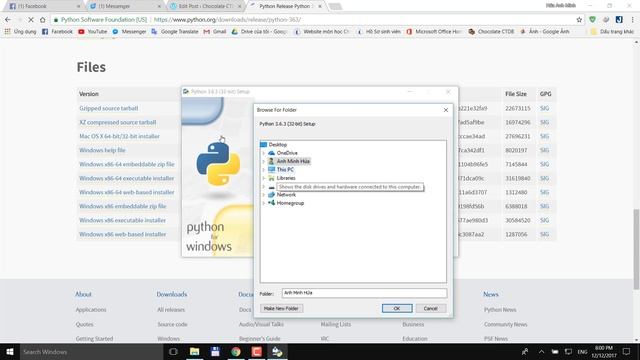Image resolution: width=640 pixels, height=360 pixels.
Task: Show hidden system tray icons
Action: coord(541,352)
